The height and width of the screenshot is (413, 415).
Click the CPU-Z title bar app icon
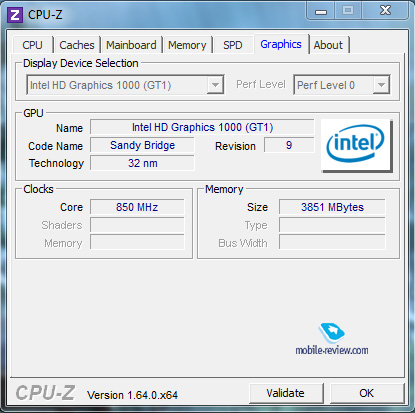coord(15,15)
